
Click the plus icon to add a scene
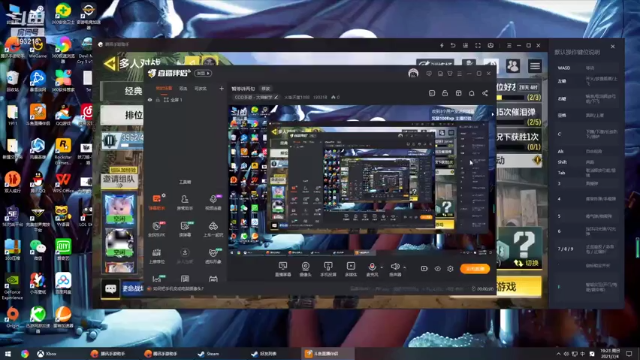tap(221, 89)
